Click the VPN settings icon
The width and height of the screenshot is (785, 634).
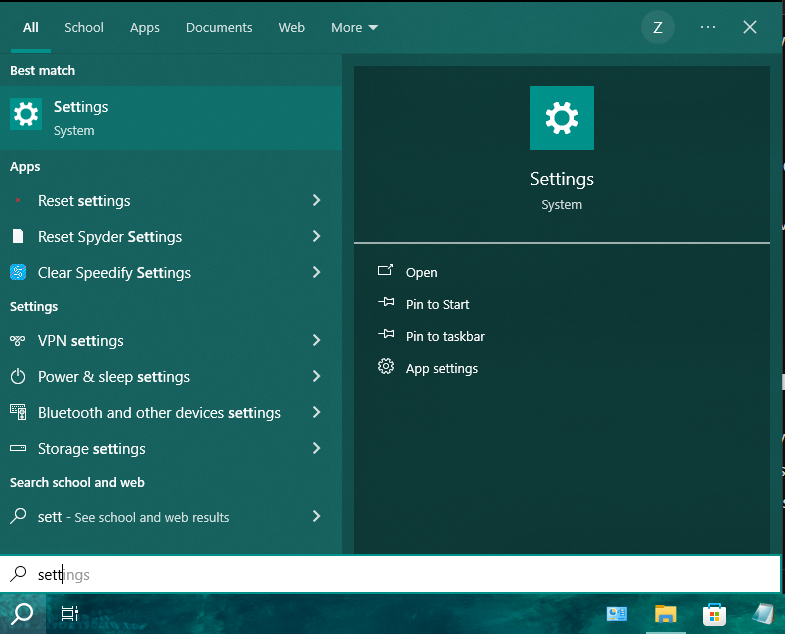[18, 341]
